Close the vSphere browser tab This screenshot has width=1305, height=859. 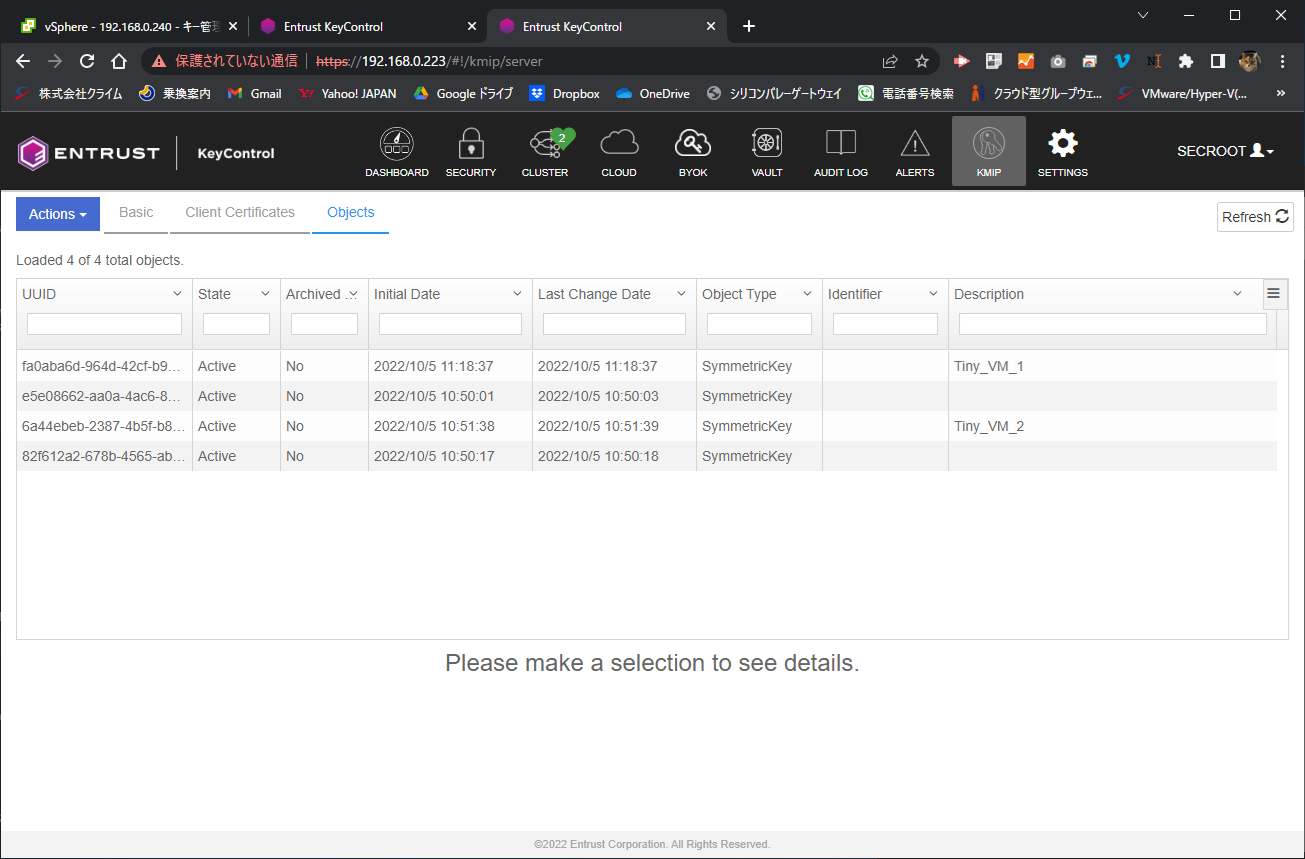coord(233,26)
